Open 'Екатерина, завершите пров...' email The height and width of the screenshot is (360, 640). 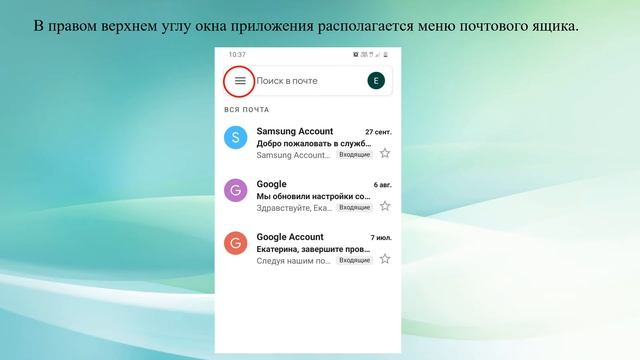[x=308, y=249]
